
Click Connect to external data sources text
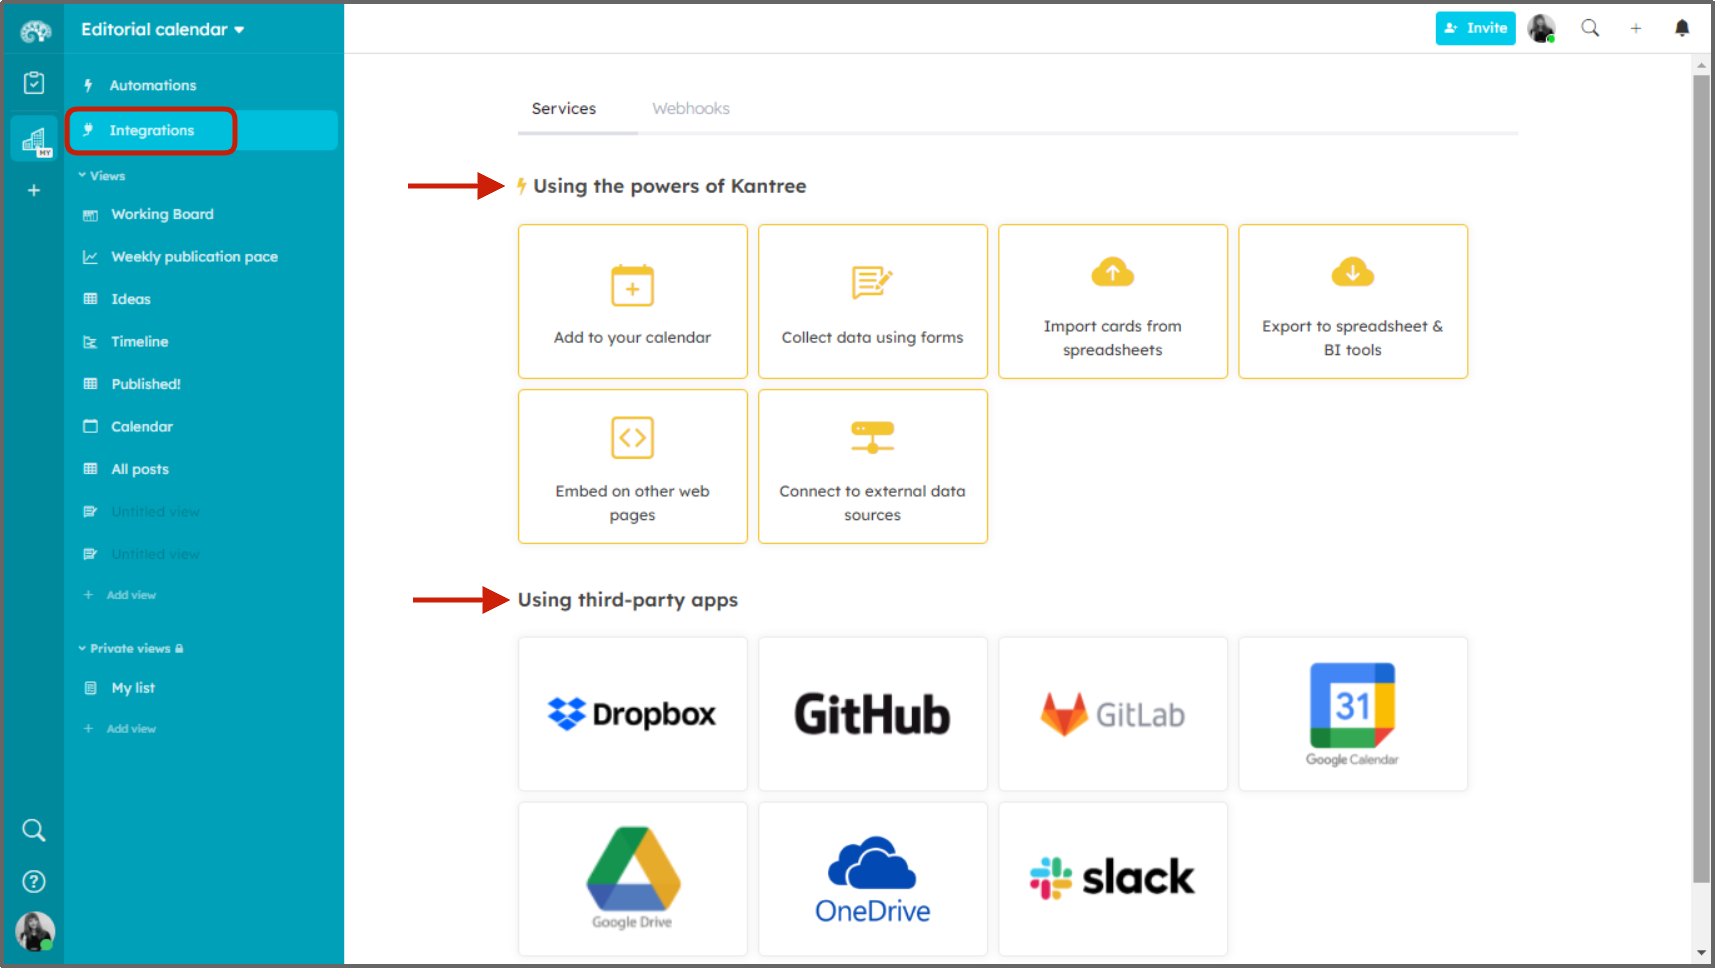(x=873, y=503)
